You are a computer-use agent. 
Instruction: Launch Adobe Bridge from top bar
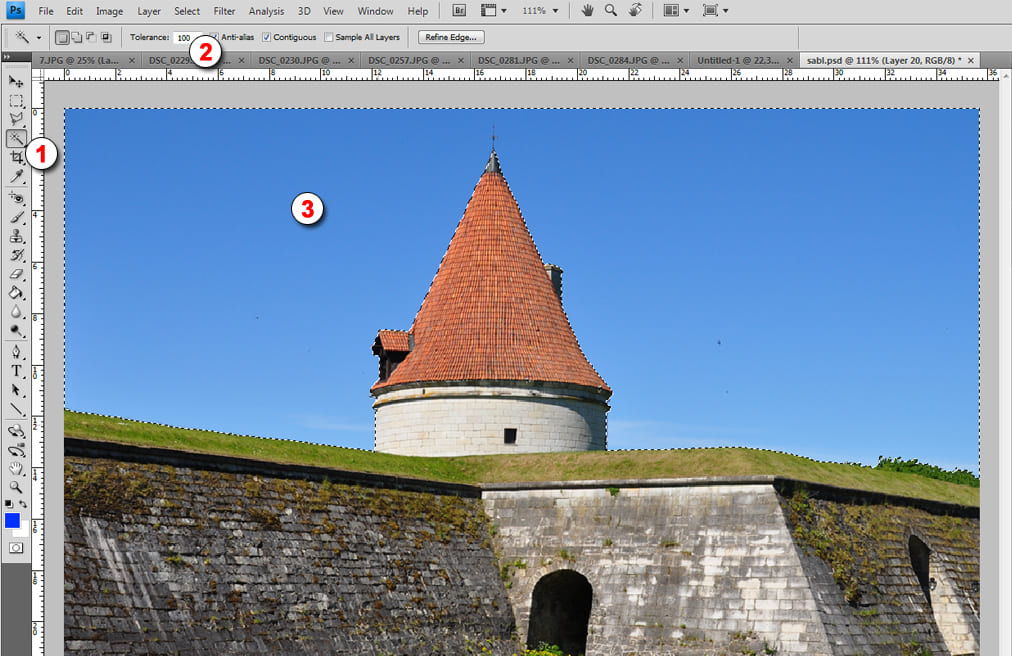tap(459, 11)
